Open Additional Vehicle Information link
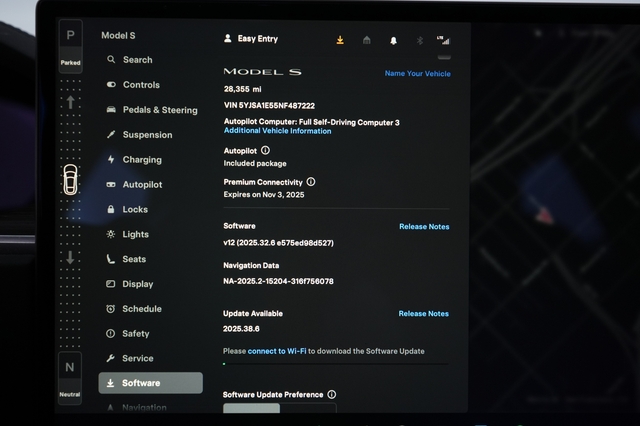Screen dimensions: 640x426 click(278, 131)
